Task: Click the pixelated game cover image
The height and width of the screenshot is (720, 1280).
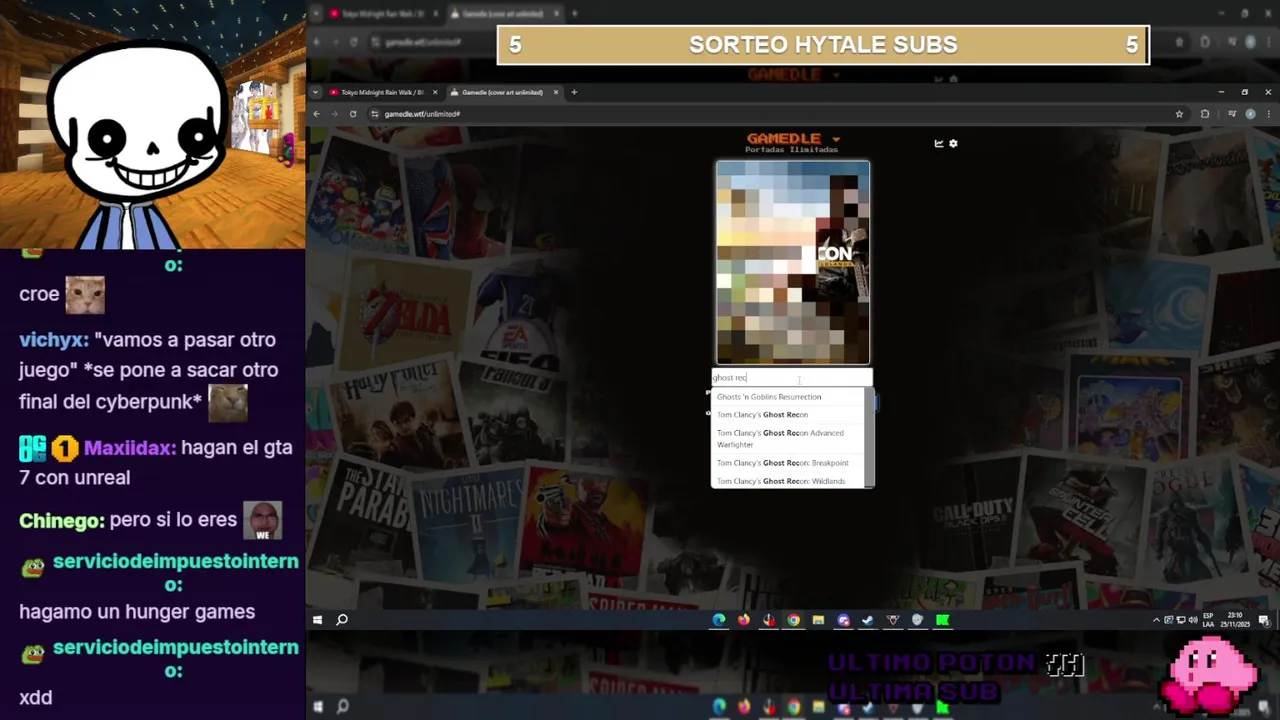Action: click(793, 262)
